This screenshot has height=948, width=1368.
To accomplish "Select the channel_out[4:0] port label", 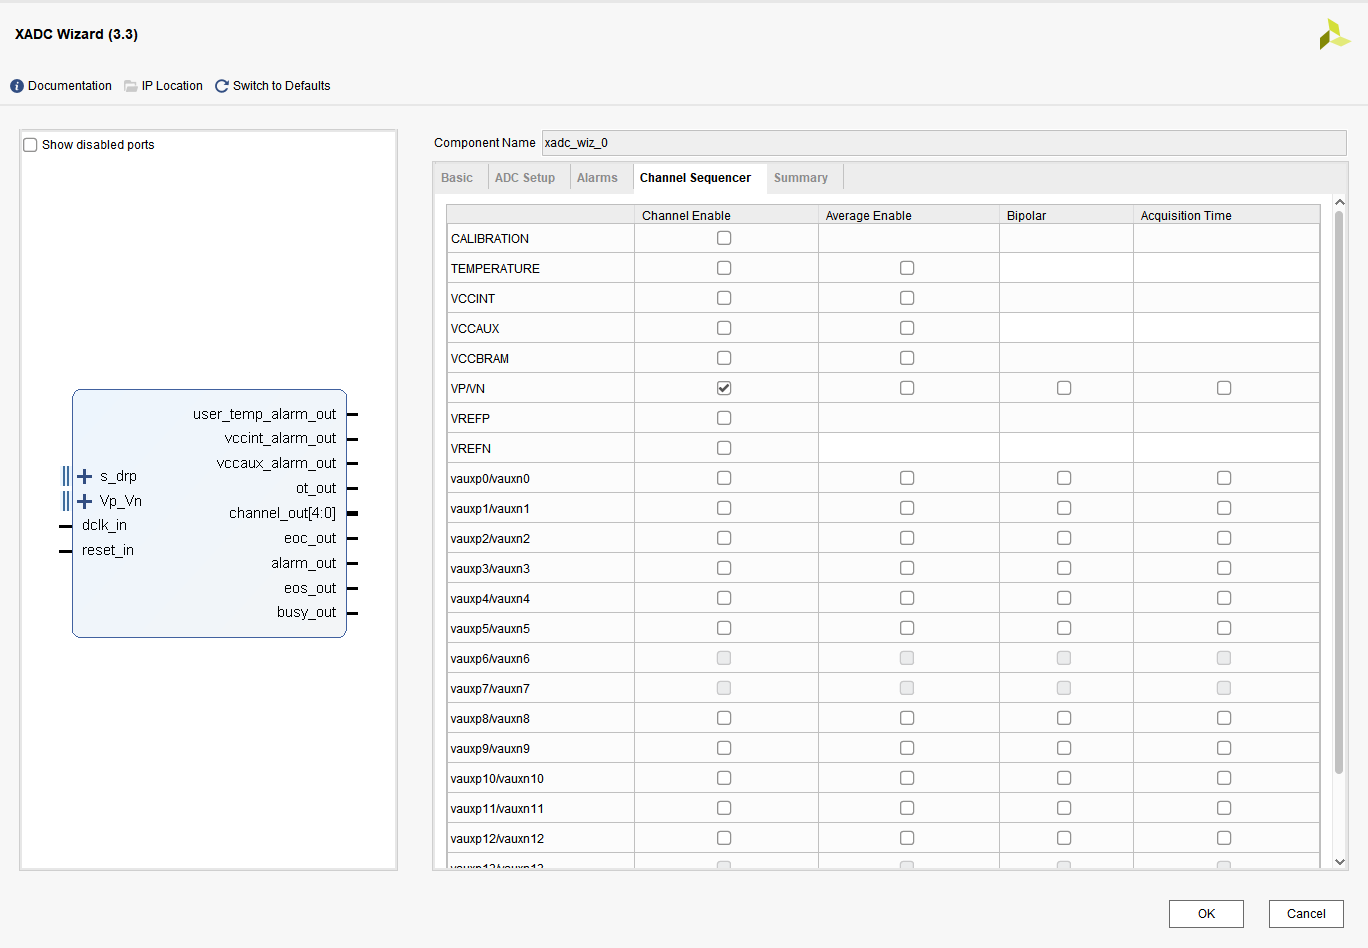I will pyautogui.click(x=282, y=513).
